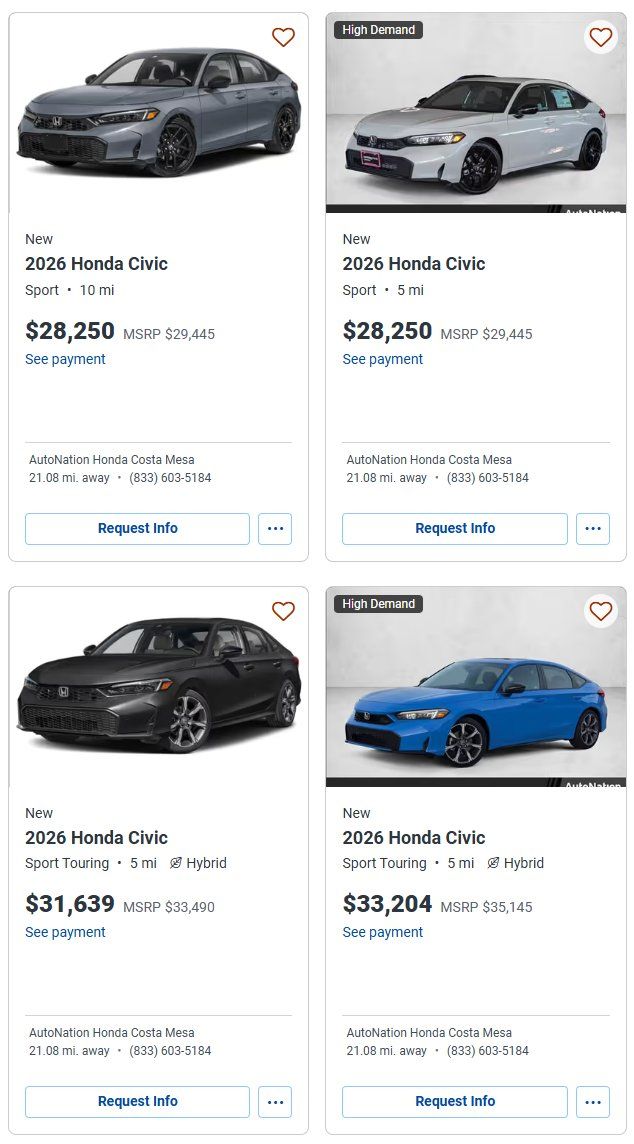Expand three-dot menu on the $31,639 Civic
The image size is (634, 1144).
click(275, 1102)
